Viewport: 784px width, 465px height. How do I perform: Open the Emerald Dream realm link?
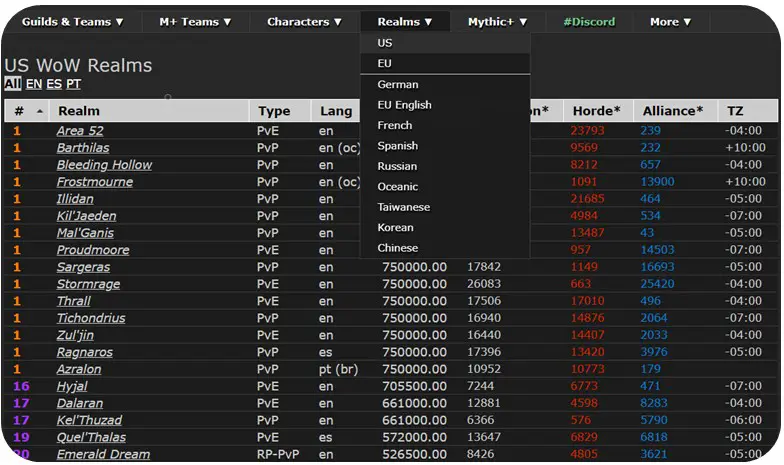pyautogui.click(x=104, y=454)
